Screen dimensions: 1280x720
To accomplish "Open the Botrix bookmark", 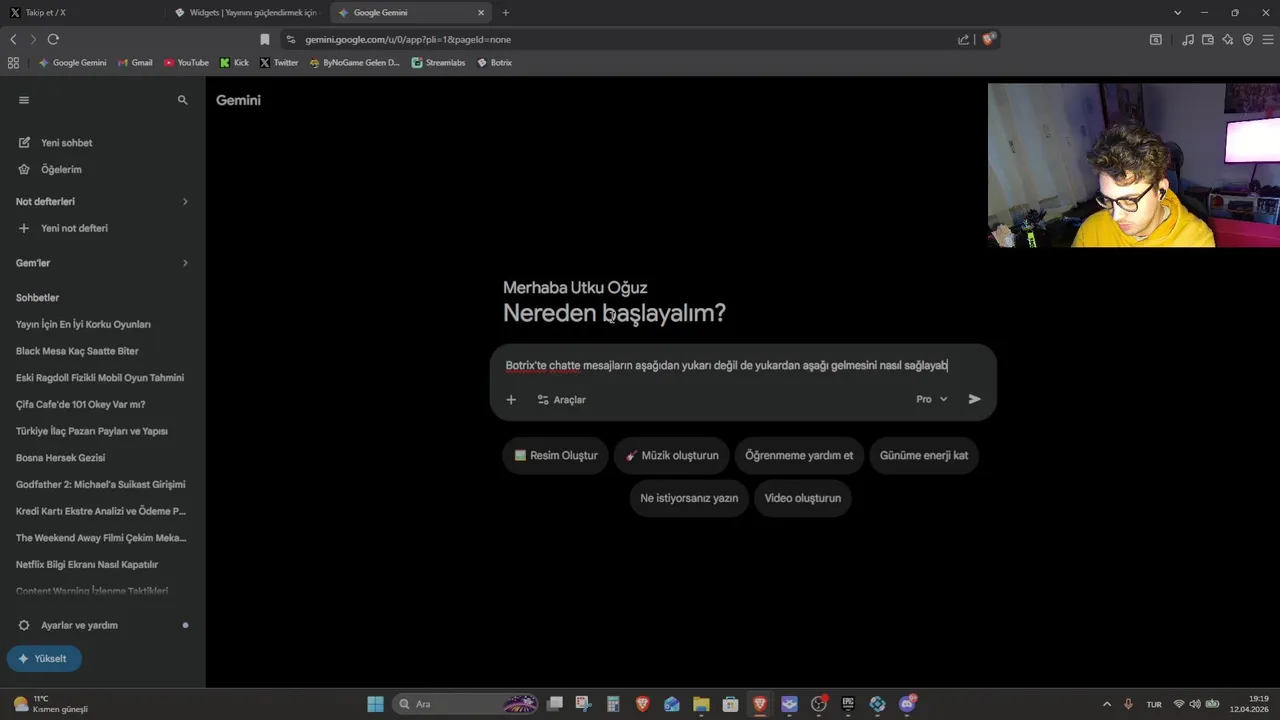I will pyautogui.click(x=494, y=62).
